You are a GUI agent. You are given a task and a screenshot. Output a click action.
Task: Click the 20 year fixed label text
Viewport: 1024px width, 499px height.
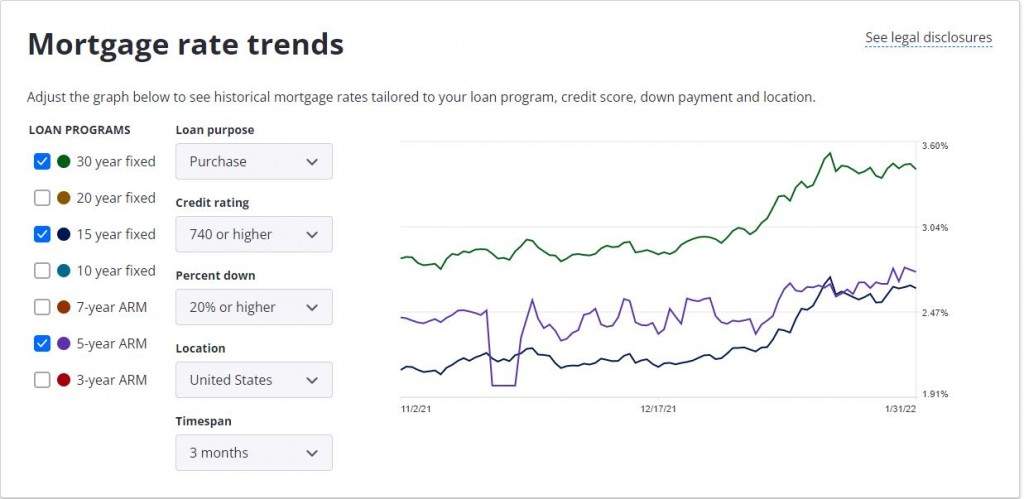click(x=116, y=198)
